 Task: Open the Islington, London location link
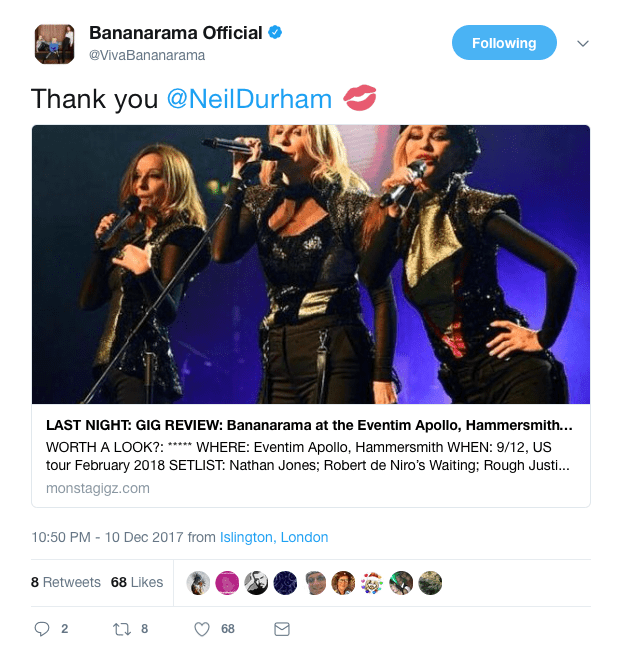coord(274,537)
